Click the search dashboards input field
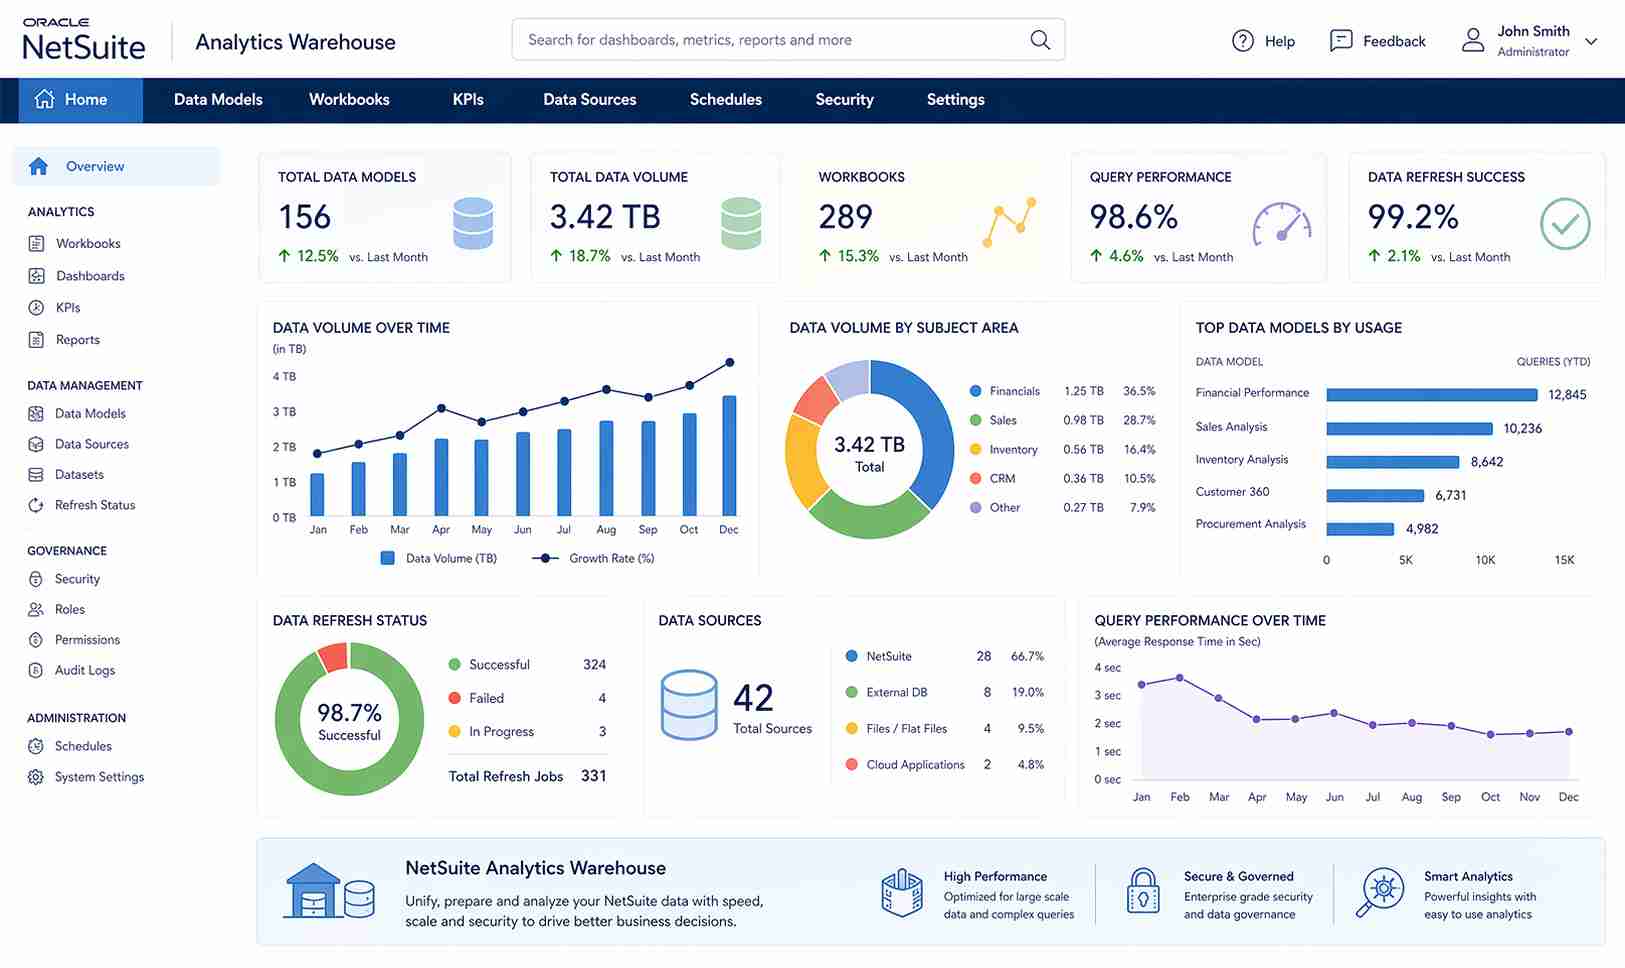Viewport: 1625px width, 968px height. pos(788,40)
